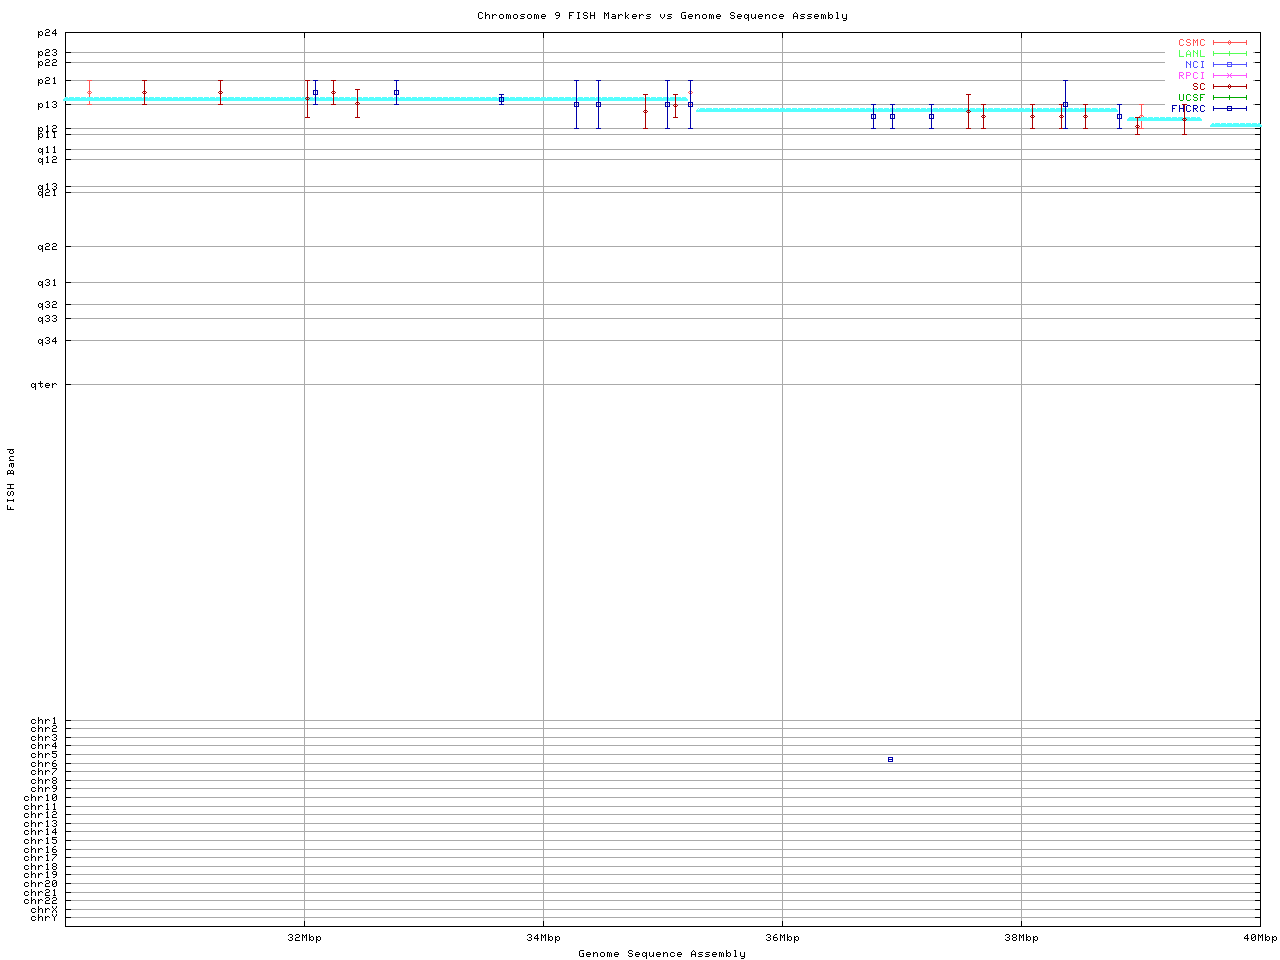Screen dimensions: 1280x960
Task: Click the 36Mbp x-axis tick label
Action: [x=782, y=938]
